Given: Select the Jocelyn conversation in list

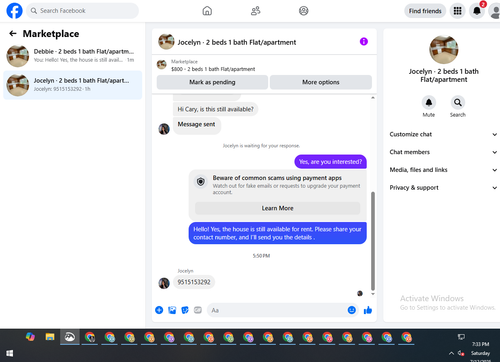Looking at the screenshot, I should tap(73, 85).
